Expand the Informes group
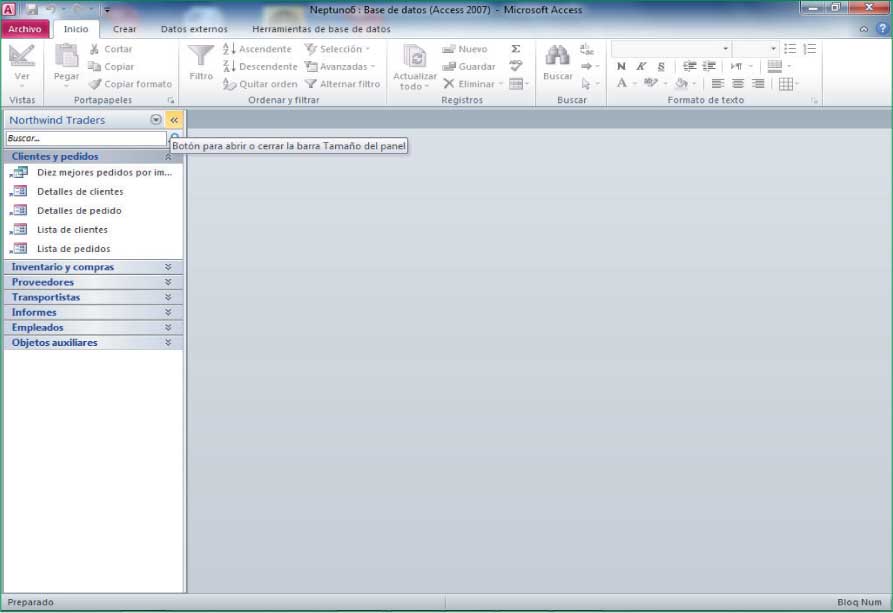Image resolution: width=893 pixels, height=613 pixels. (93, 312)
